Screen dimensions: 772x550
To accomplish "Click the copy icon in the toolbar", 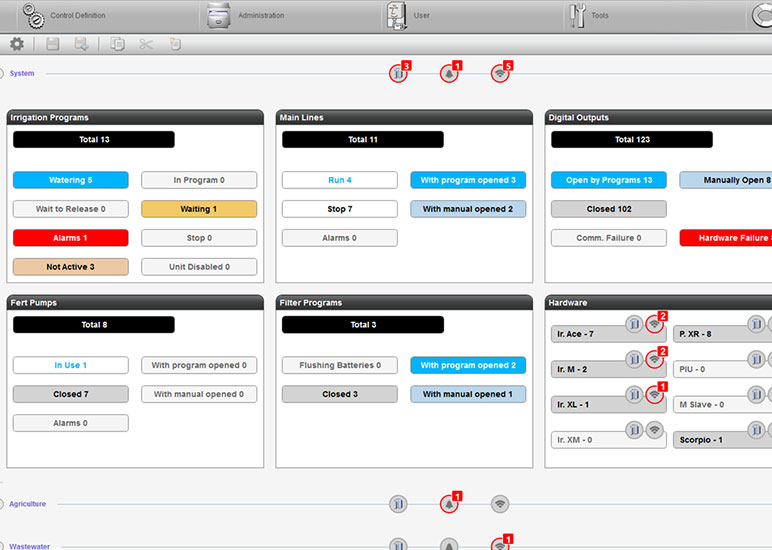I will [x=118, y=44].
